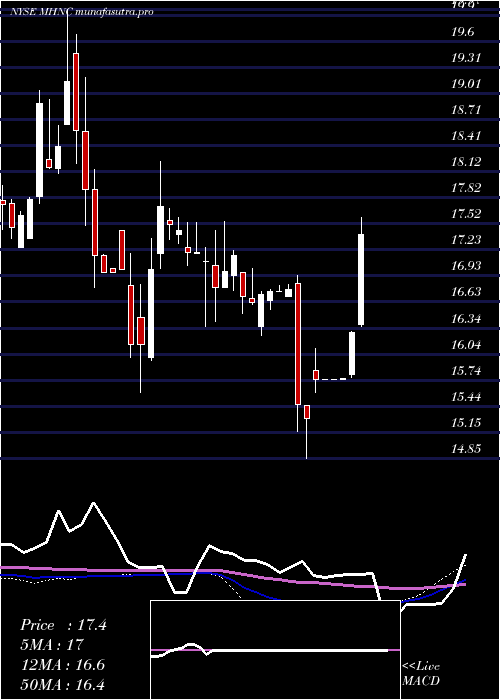
Task: Click the 19.31 price axis label
Action: pos(466,58)
